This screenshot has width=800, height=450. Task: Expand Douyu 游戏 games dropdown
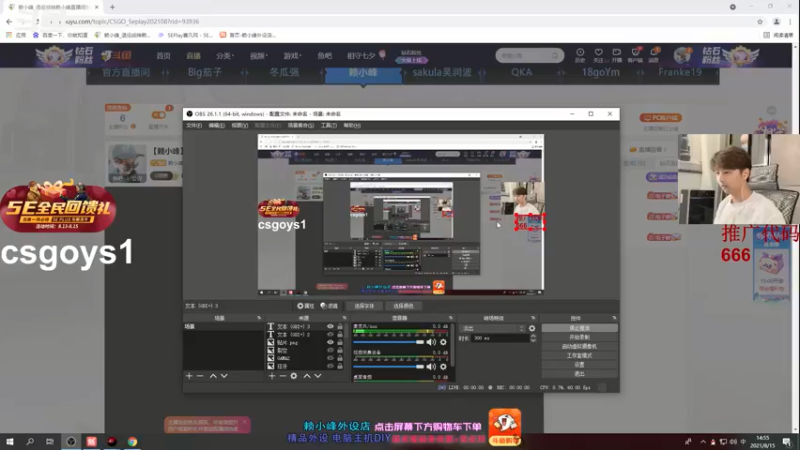(292, 56)
